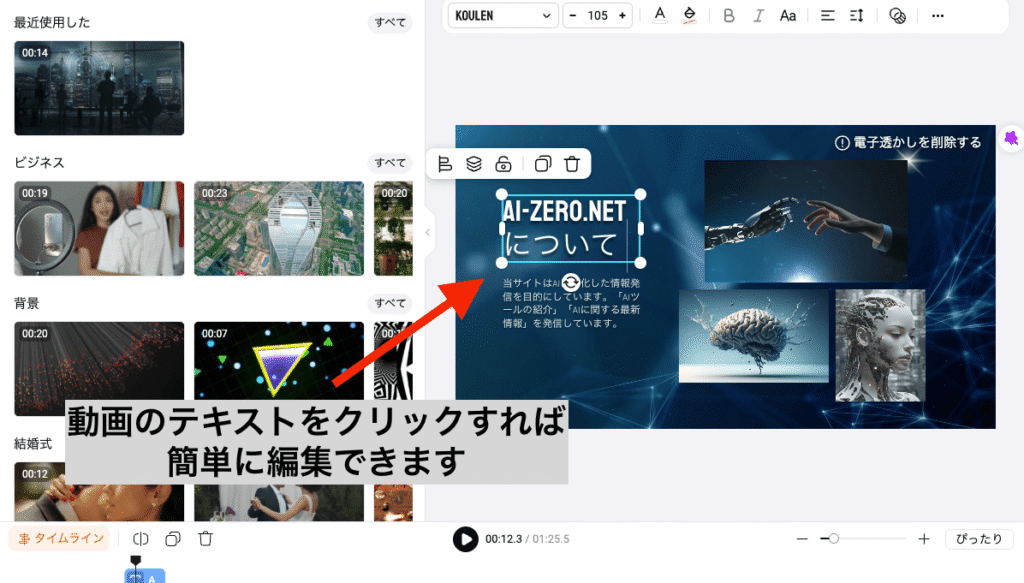
Task: Open more options ellipsis in toolbar
Action: tap(938, 16)
